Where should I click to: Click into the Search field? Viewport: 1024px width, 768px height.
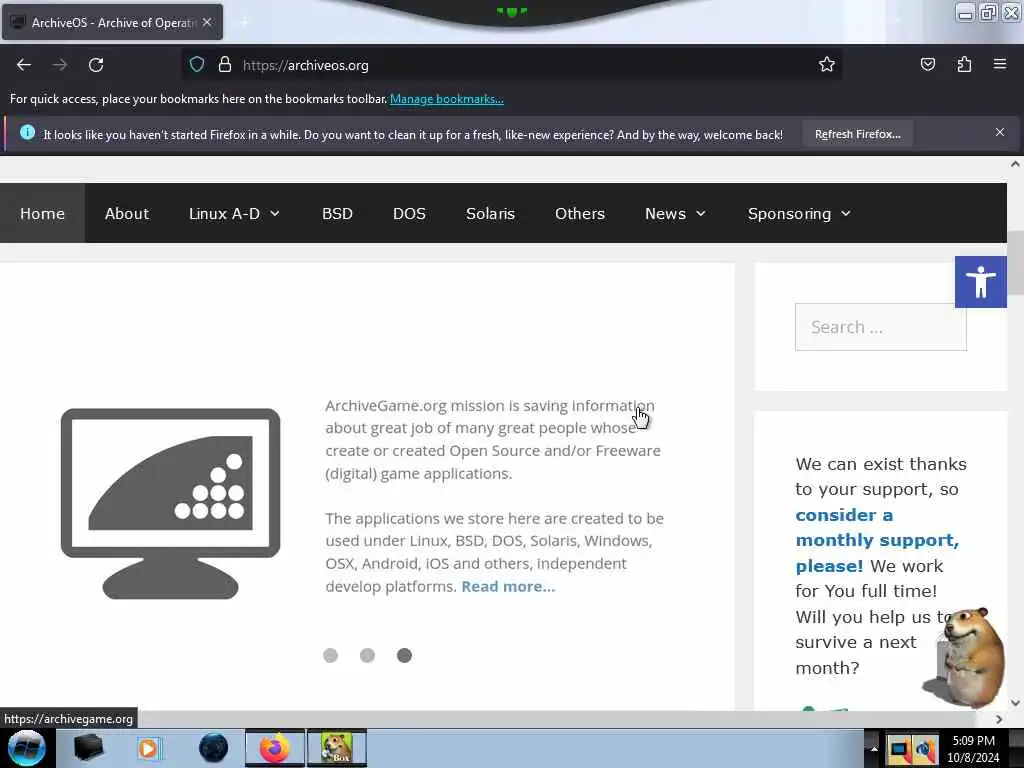(880, 327)
